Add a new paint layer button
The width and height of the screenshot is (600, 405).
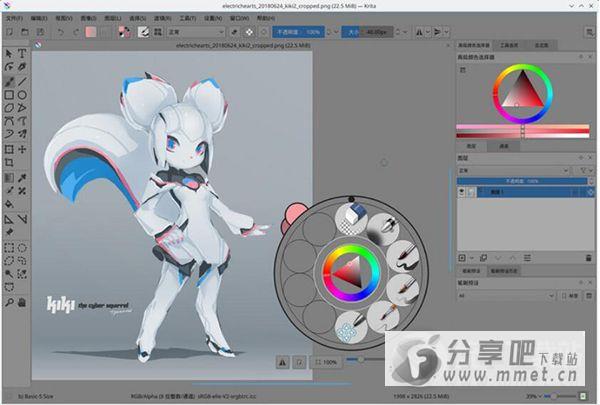(462, 258)
